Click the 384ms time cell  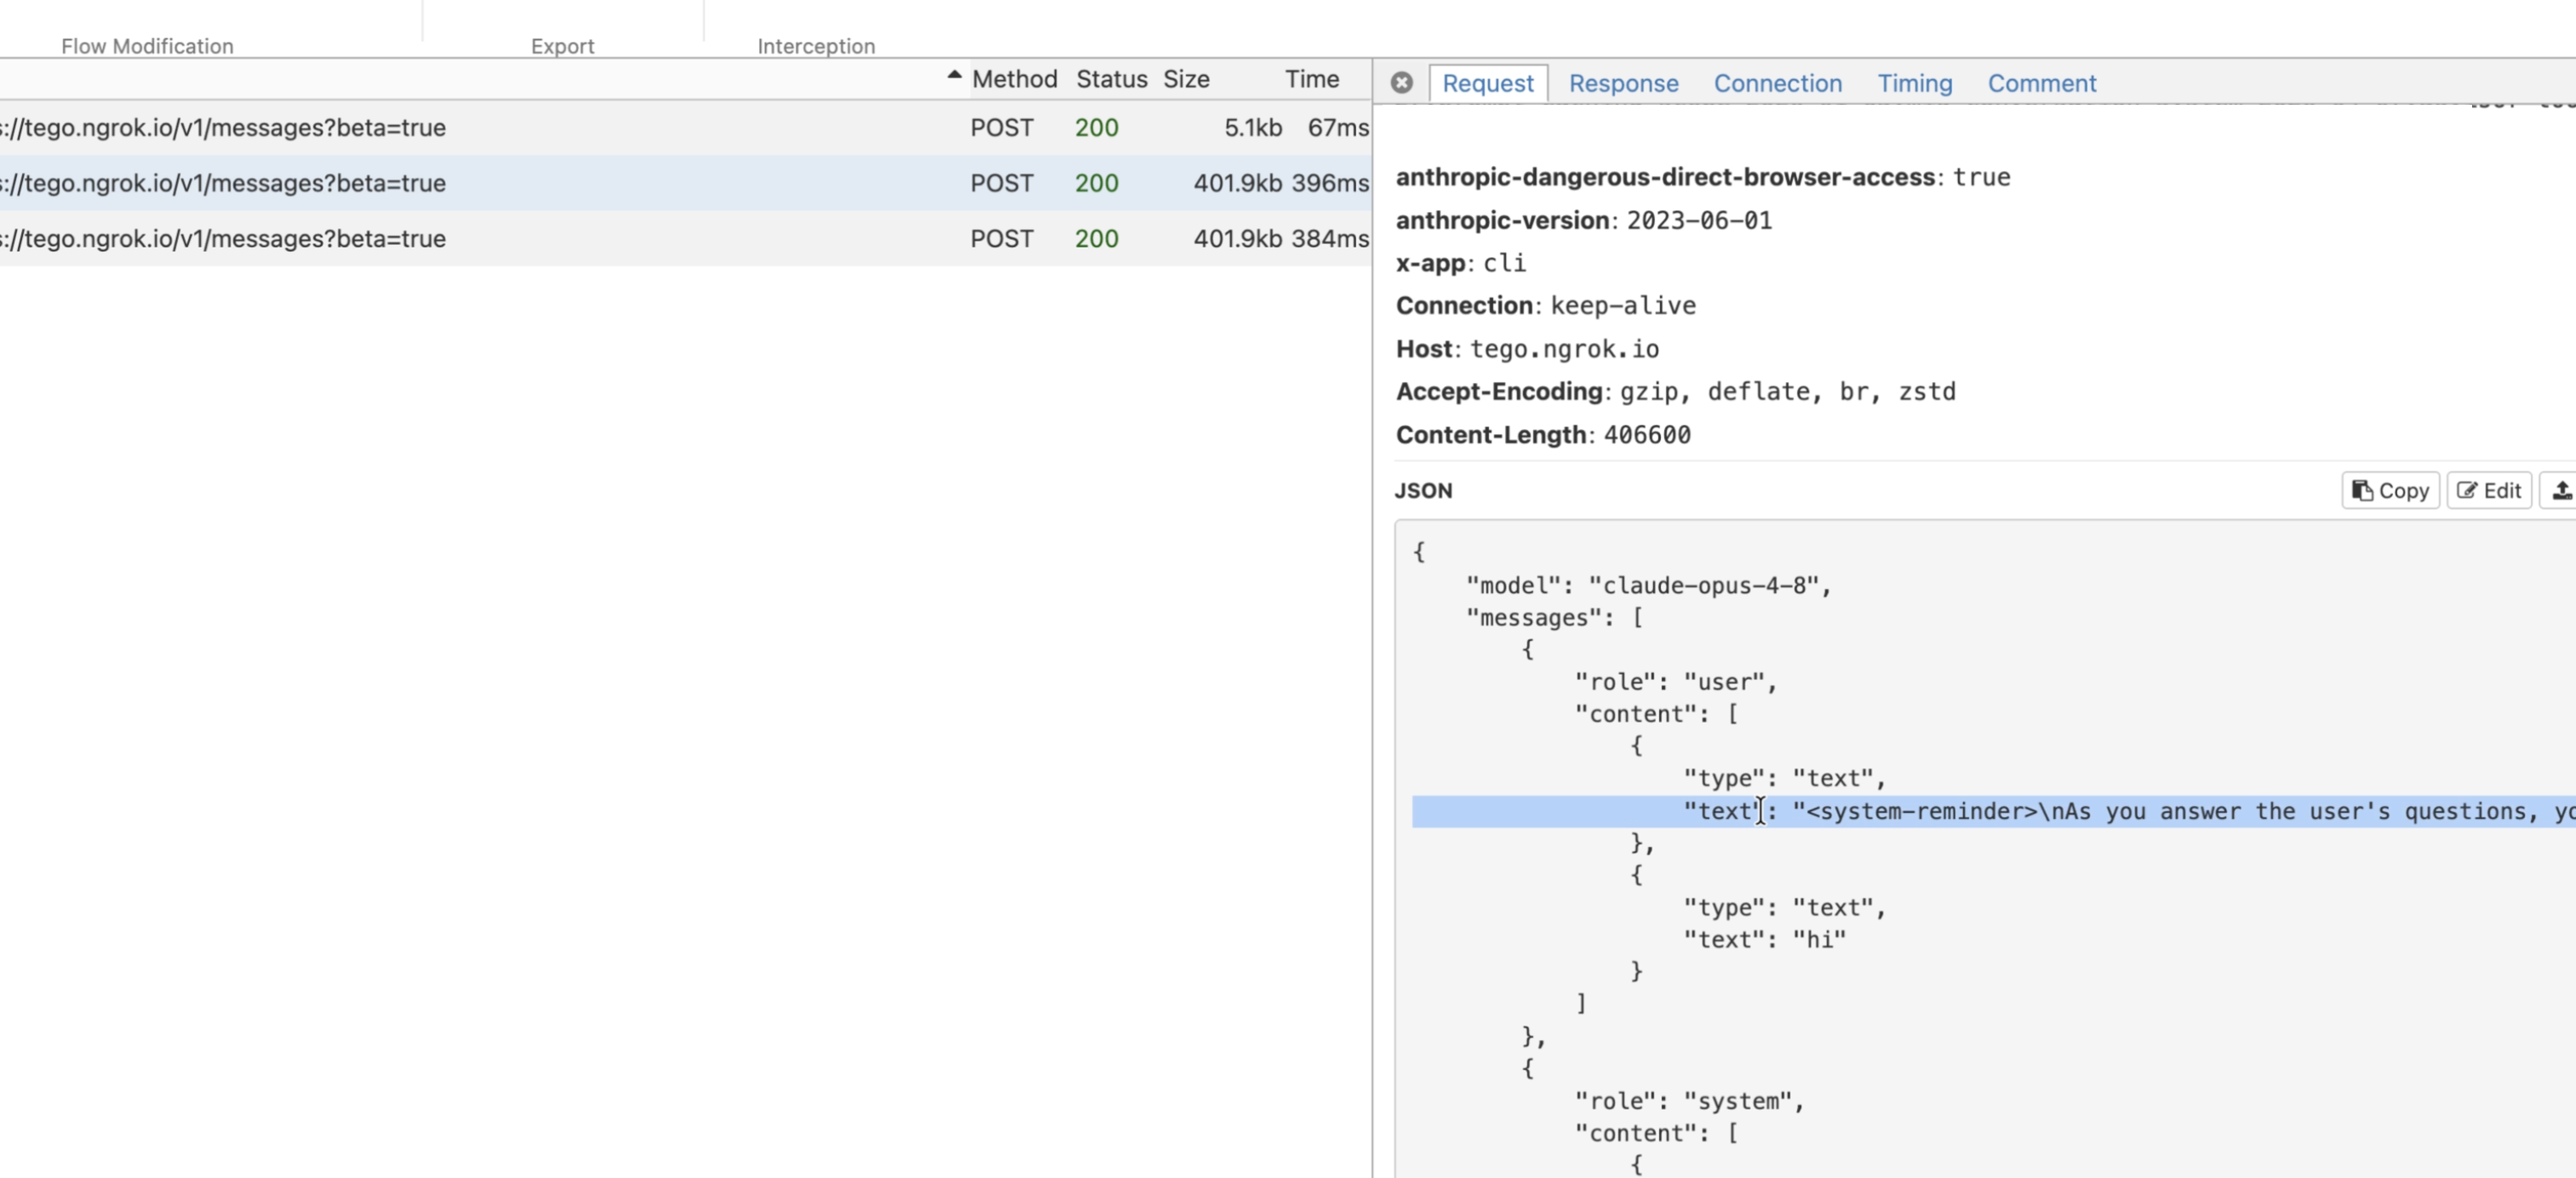(1330, 239)
